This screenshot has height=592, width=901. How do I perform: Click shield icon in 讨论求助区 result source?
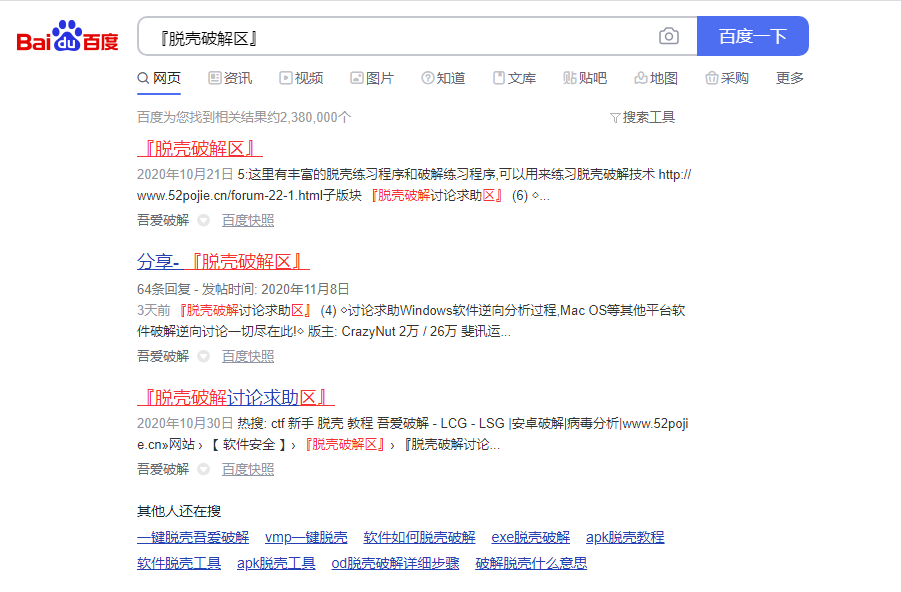coord(203,470)
